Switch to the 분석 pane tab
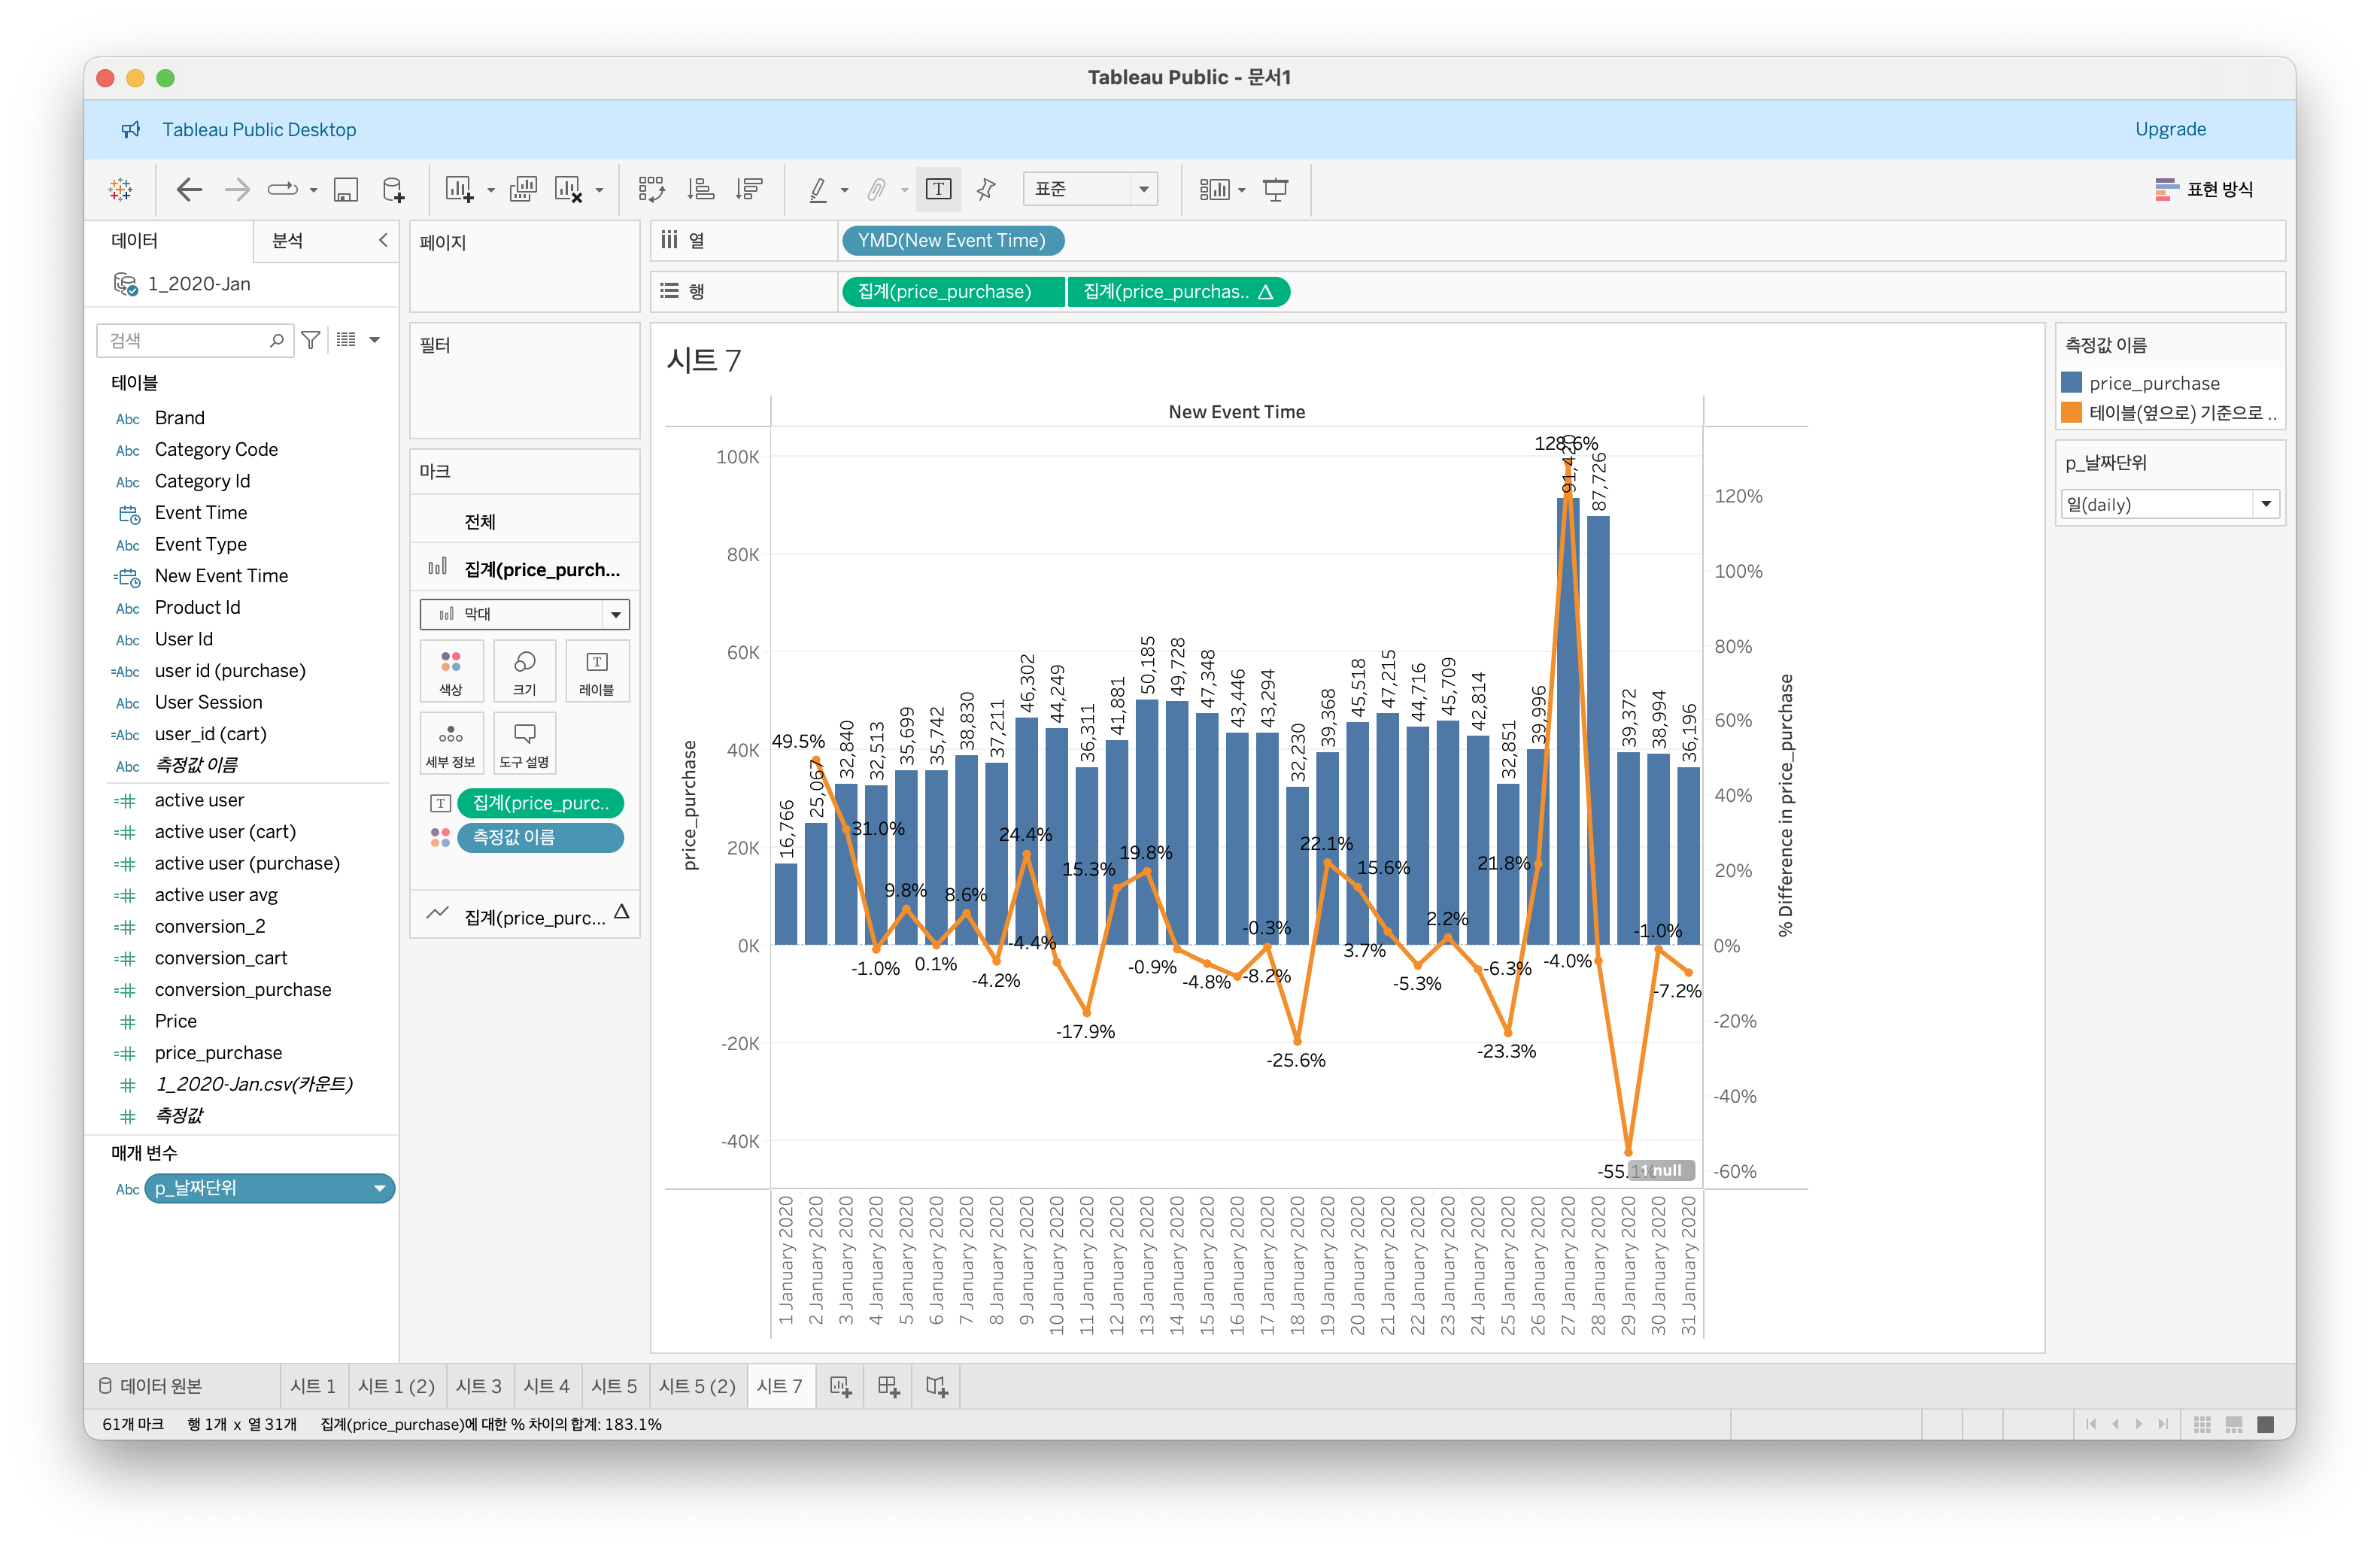This screenshot has width=2380, height=1551. (287, 241)
